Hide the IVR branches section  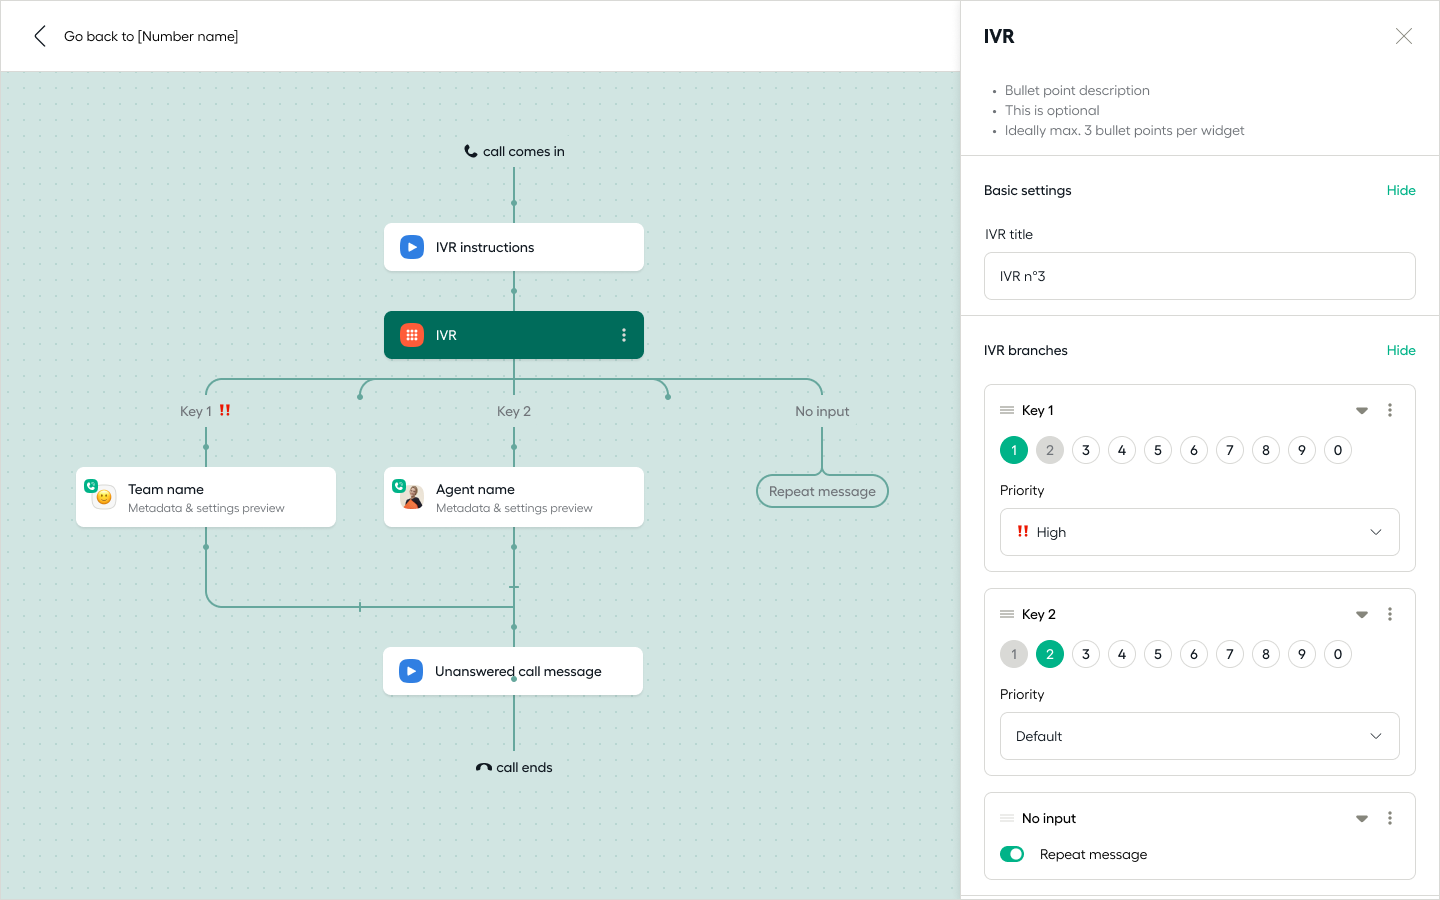1400,350
